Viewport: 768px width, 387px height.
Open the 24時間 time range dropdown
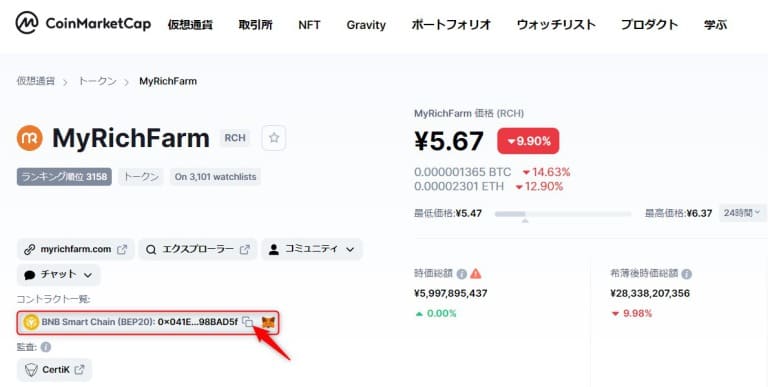coord(742,213)
